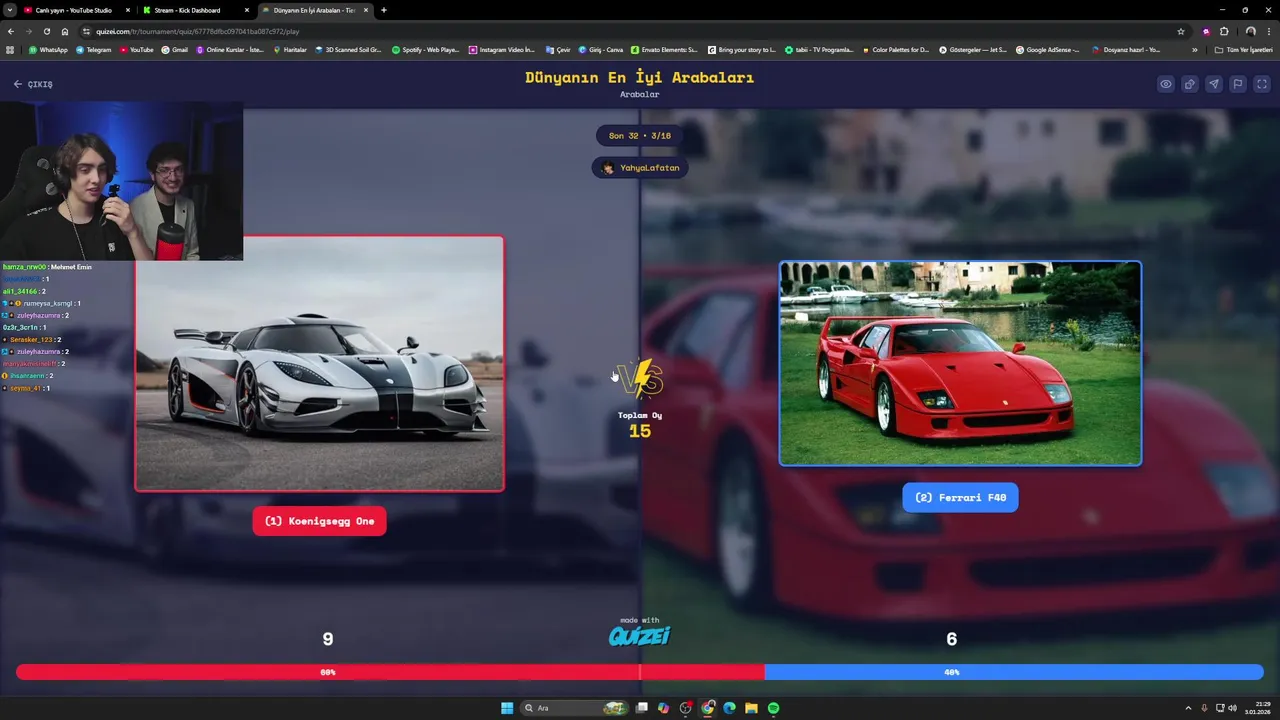Open the taskbar volume speaker icon
Image resolution: width=1280 pixels, height=720 pixels.
pos(1232,708)
